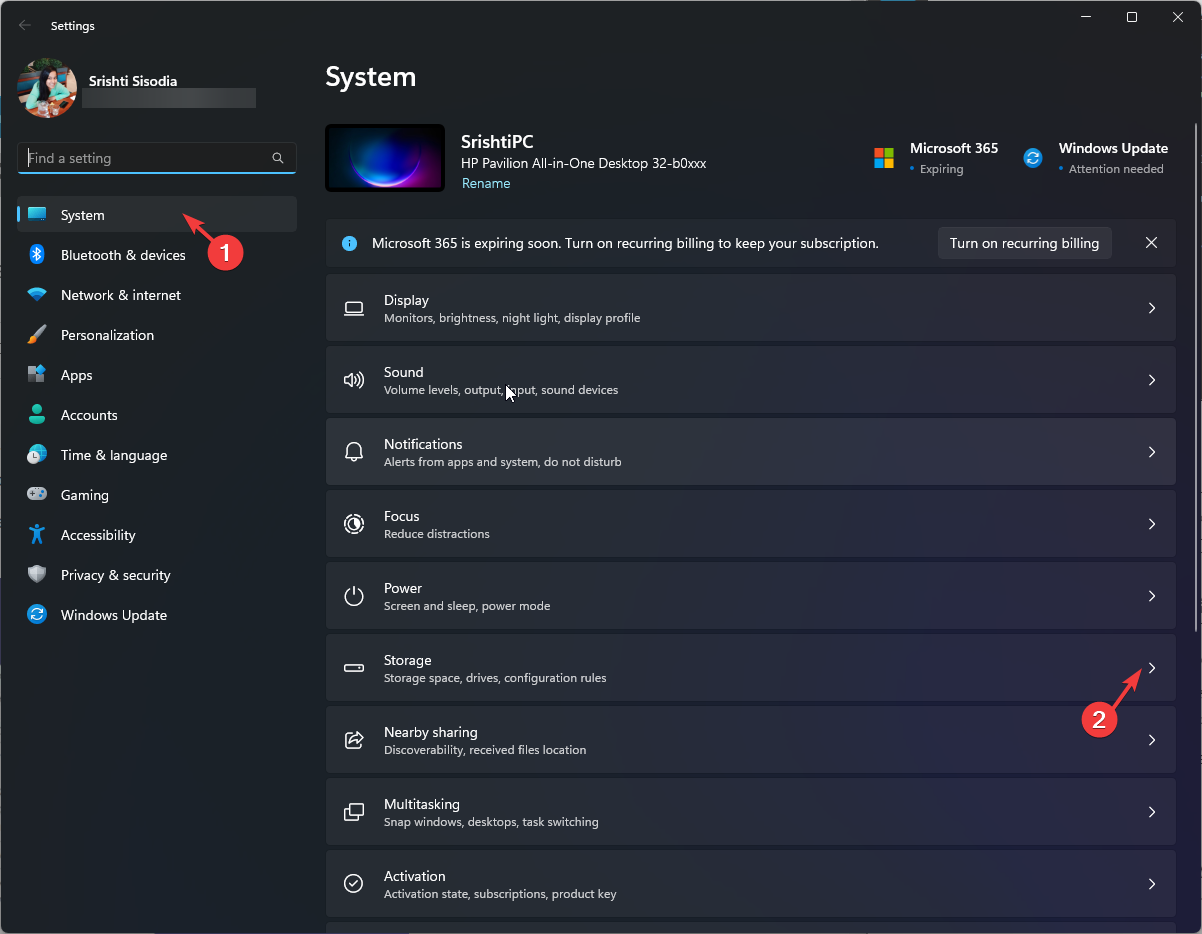
Task: Click the Personalization paintbrush icon
Action: coord(37,335)
